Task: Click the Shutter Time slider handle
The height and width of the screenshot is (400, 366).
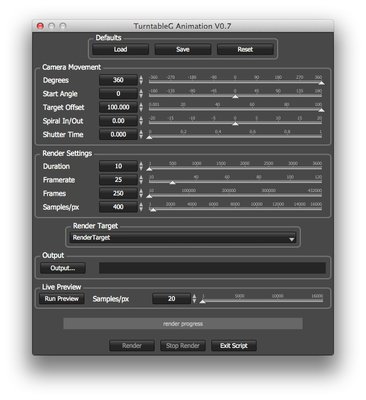Action: click(149, 137)
